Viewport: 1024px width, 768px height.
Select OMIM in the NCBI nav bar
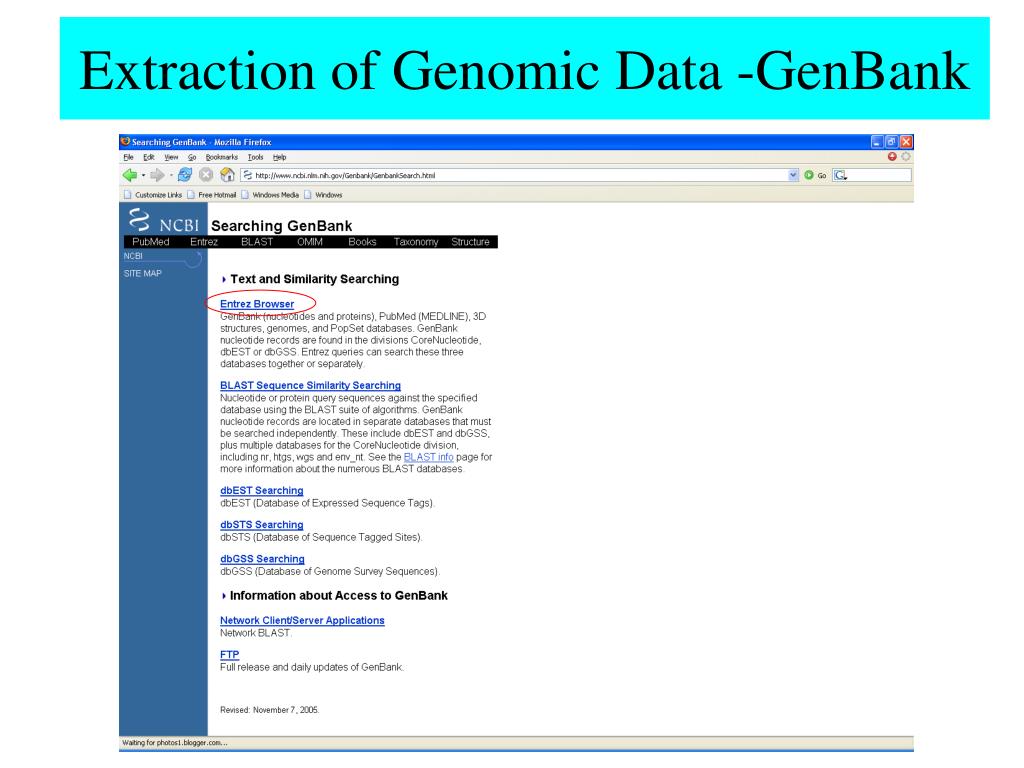click(x=310, y=242)
